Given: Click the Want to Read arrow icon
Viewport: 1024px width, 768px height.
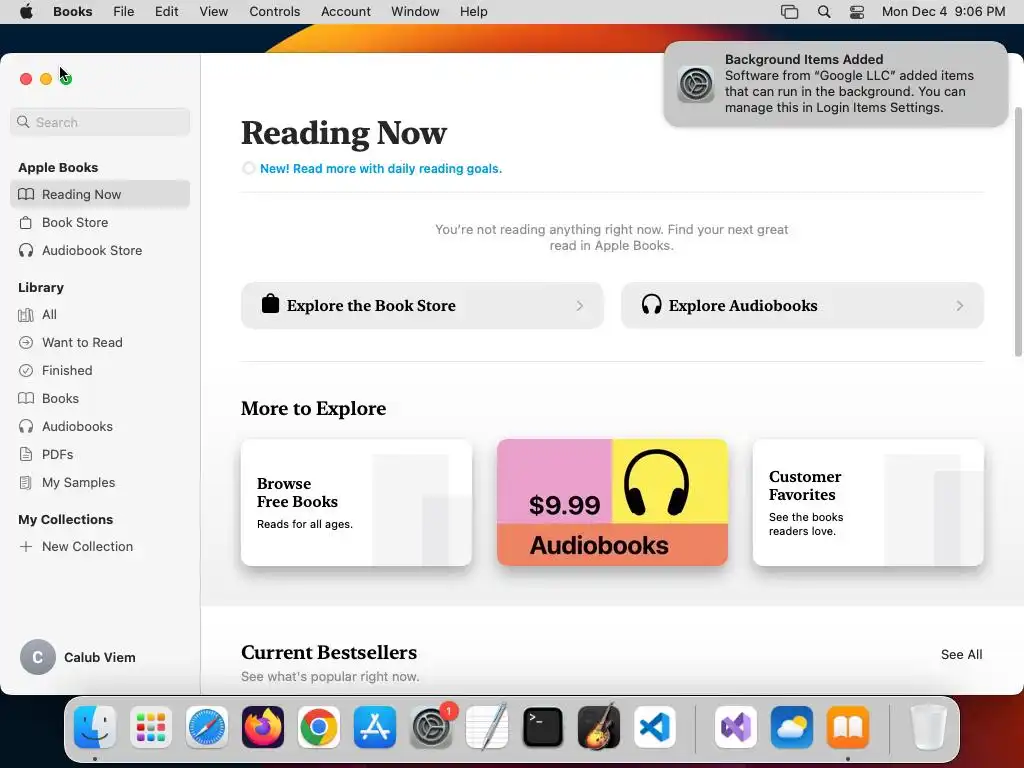Looking at the screenshot, I should (x=26, y=342).
